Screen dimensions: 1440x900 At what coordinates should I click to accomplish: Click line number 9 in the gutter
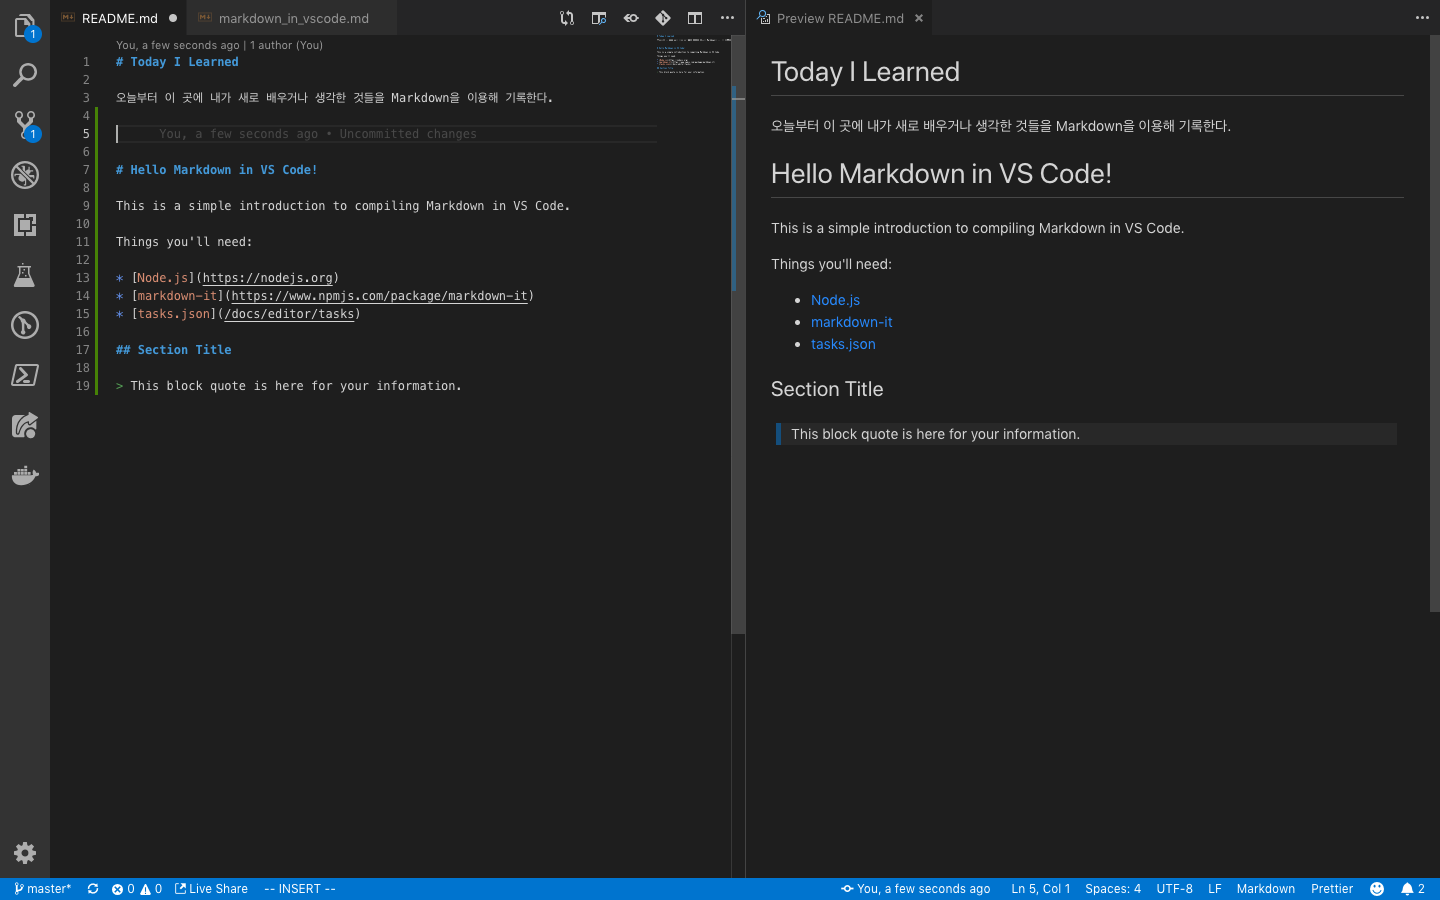[x=86, y=206]
